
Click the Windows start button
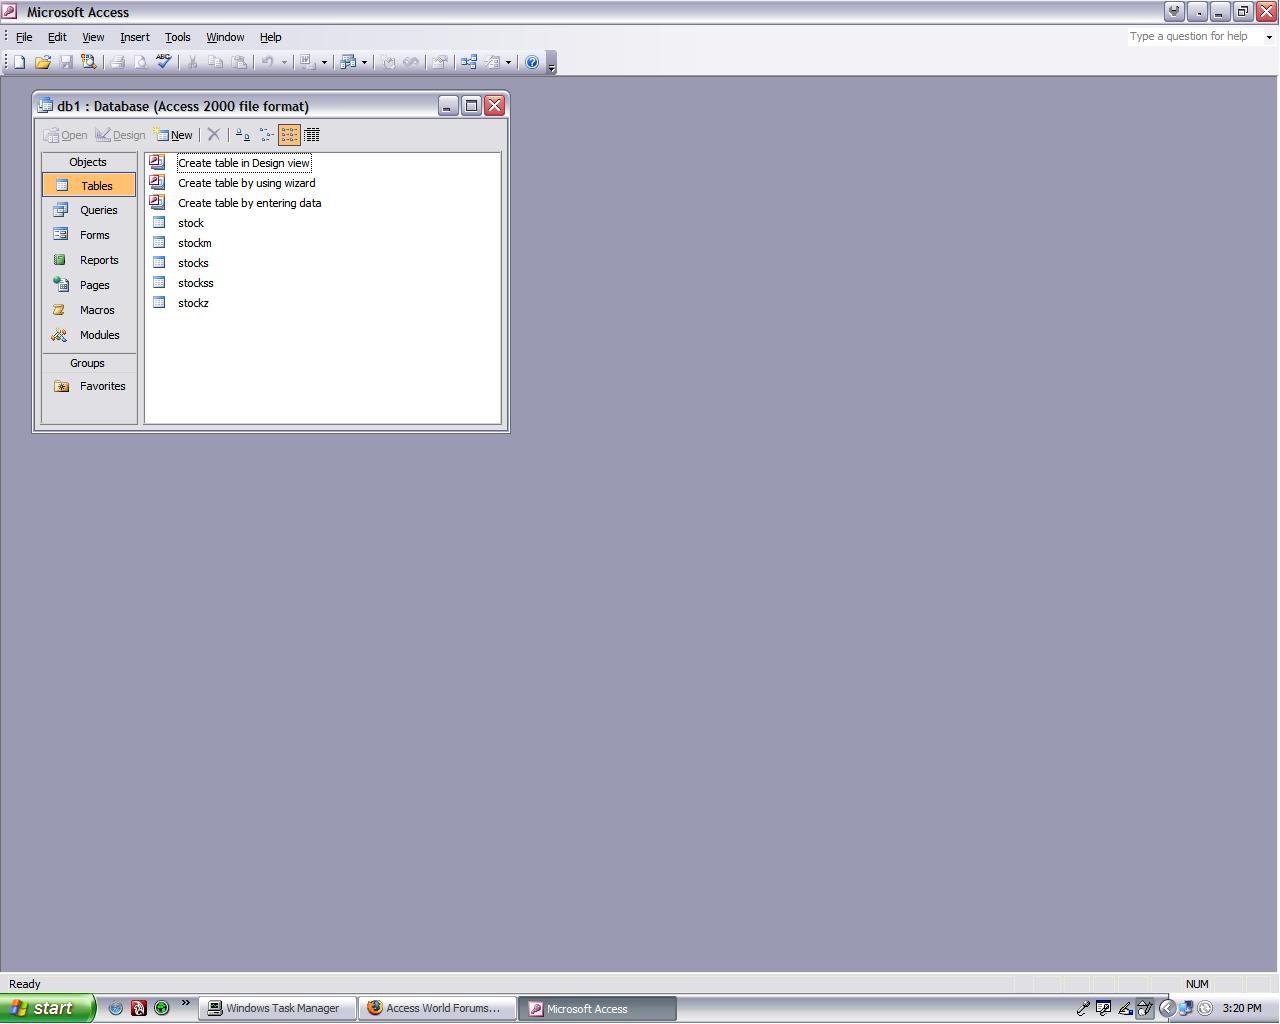pos(47,1008)
